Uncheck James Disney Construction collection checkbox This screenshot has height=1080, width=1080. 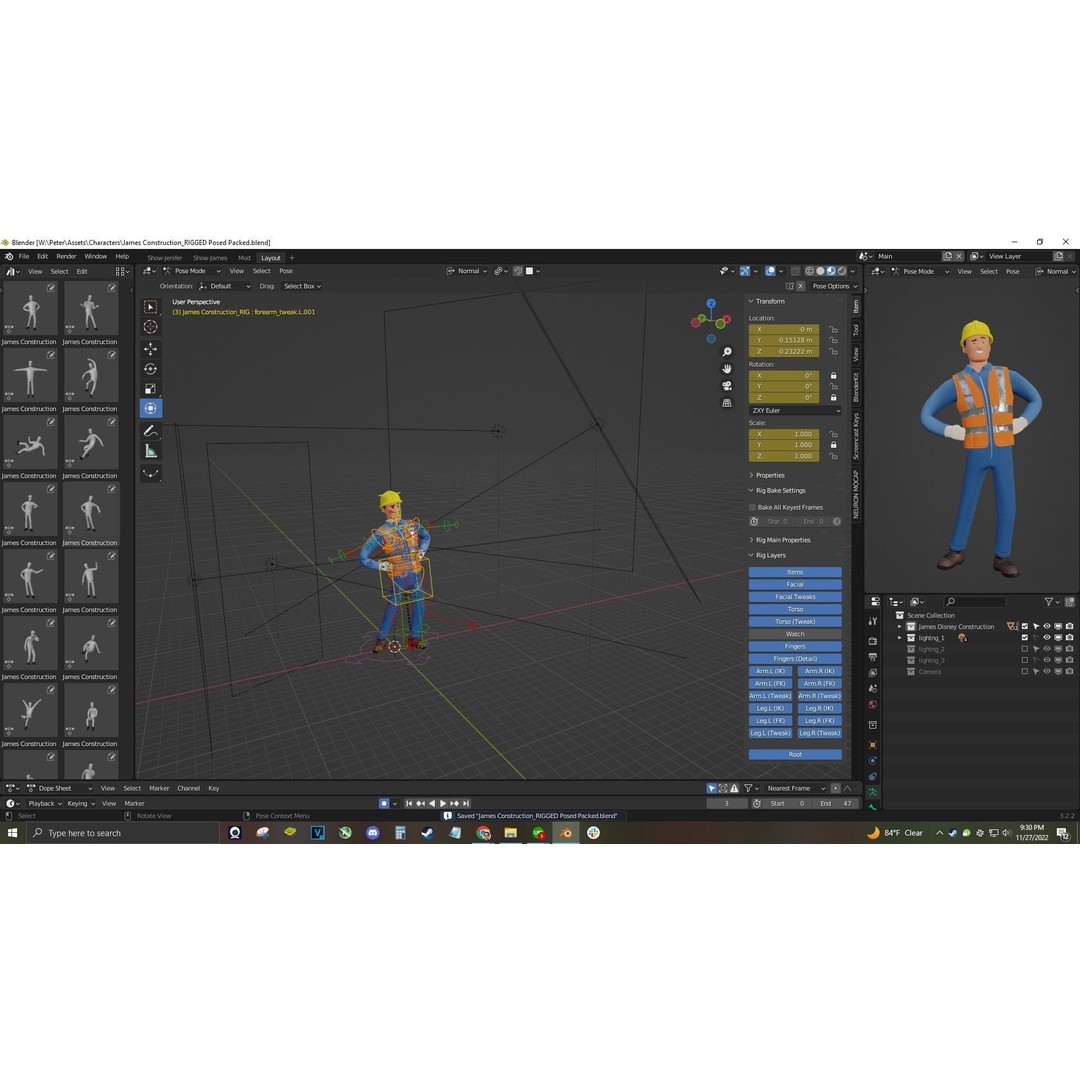point(1024,627)
